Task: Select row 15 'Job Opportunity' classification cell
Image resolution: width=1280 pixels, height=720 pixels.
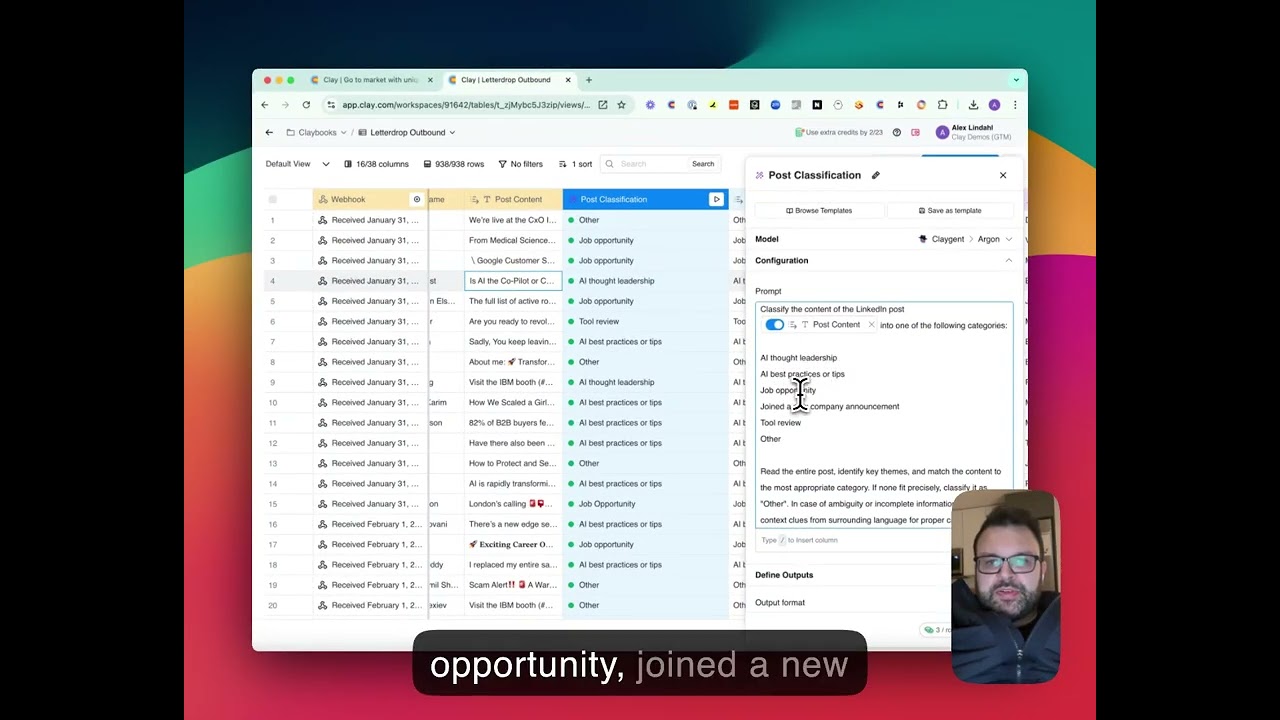Action: 646,504
